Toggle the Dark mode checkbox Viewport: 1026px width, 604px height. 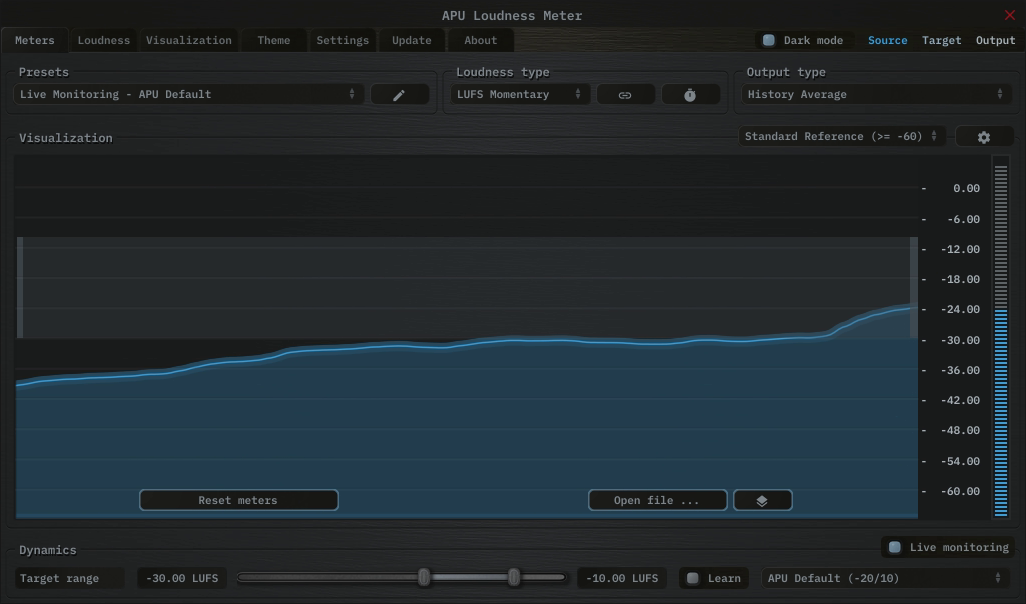(769, 41)
